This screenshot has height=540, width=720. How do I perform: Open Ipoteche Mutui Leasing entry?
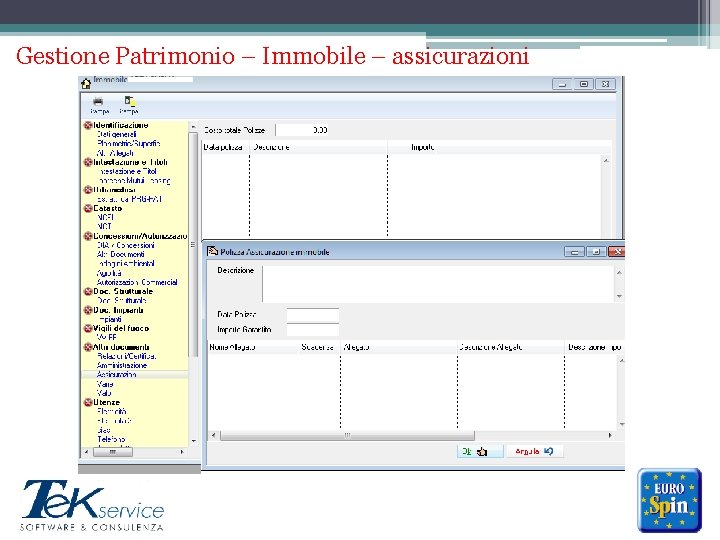pos(135,180)
